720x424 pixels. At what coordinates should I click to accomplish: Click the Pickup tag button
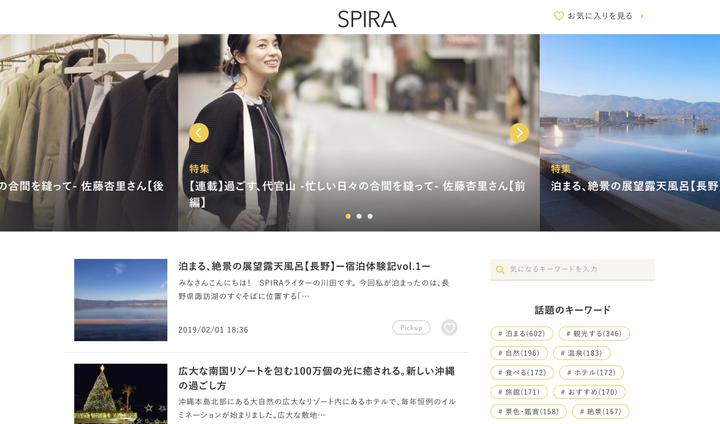[411, 328]
